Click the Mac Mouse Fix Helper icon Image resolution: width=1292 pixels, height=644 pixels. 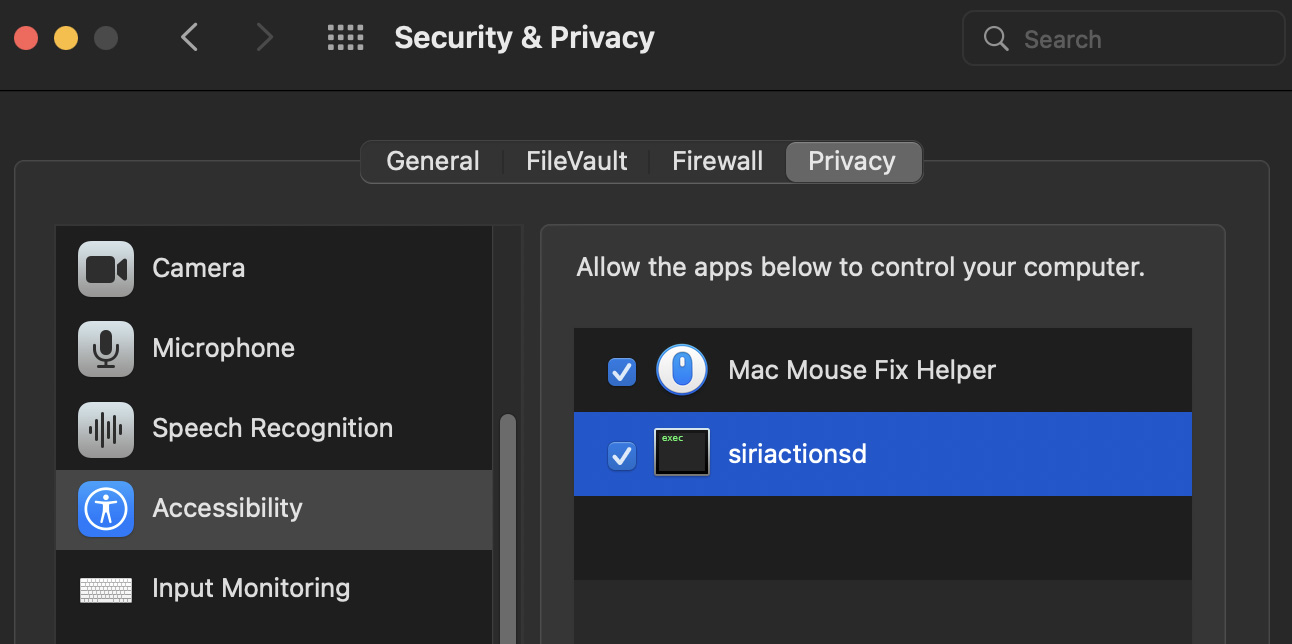pyautogui.click(x=682, y=371)
